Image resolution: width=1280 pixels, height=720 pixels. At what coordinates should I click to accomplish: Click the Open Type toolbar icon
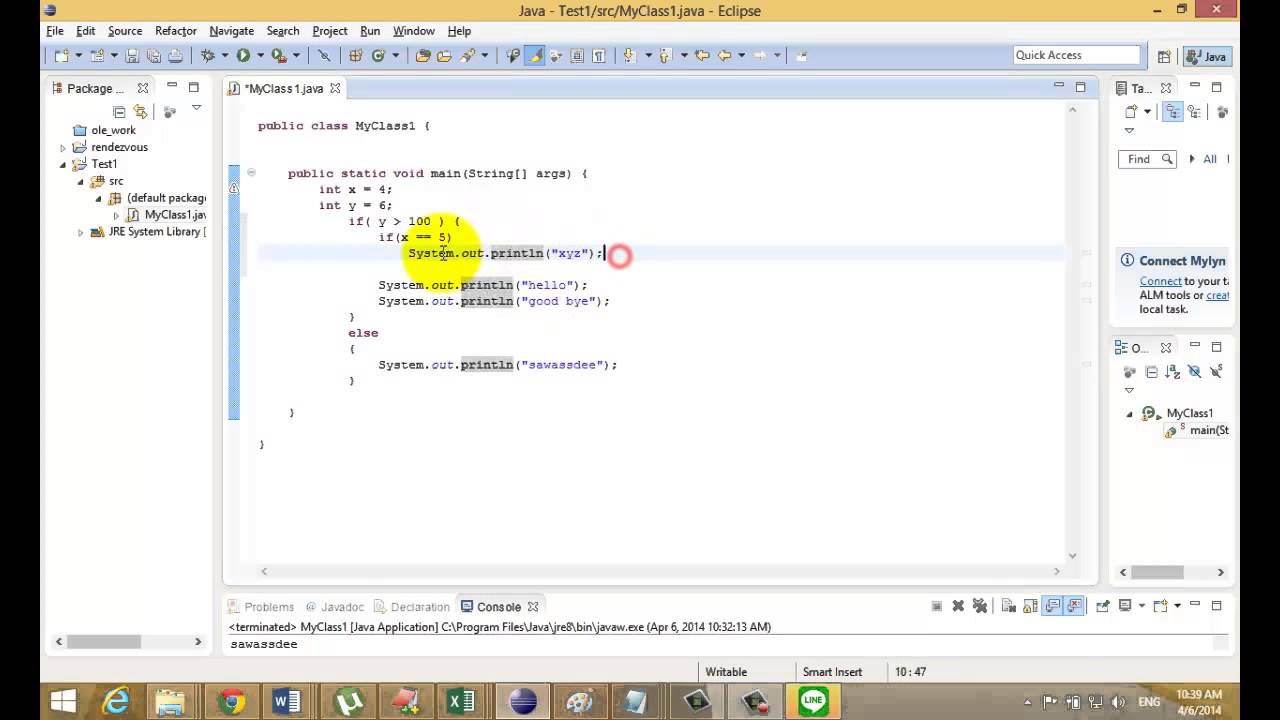[x=422, y=56]
